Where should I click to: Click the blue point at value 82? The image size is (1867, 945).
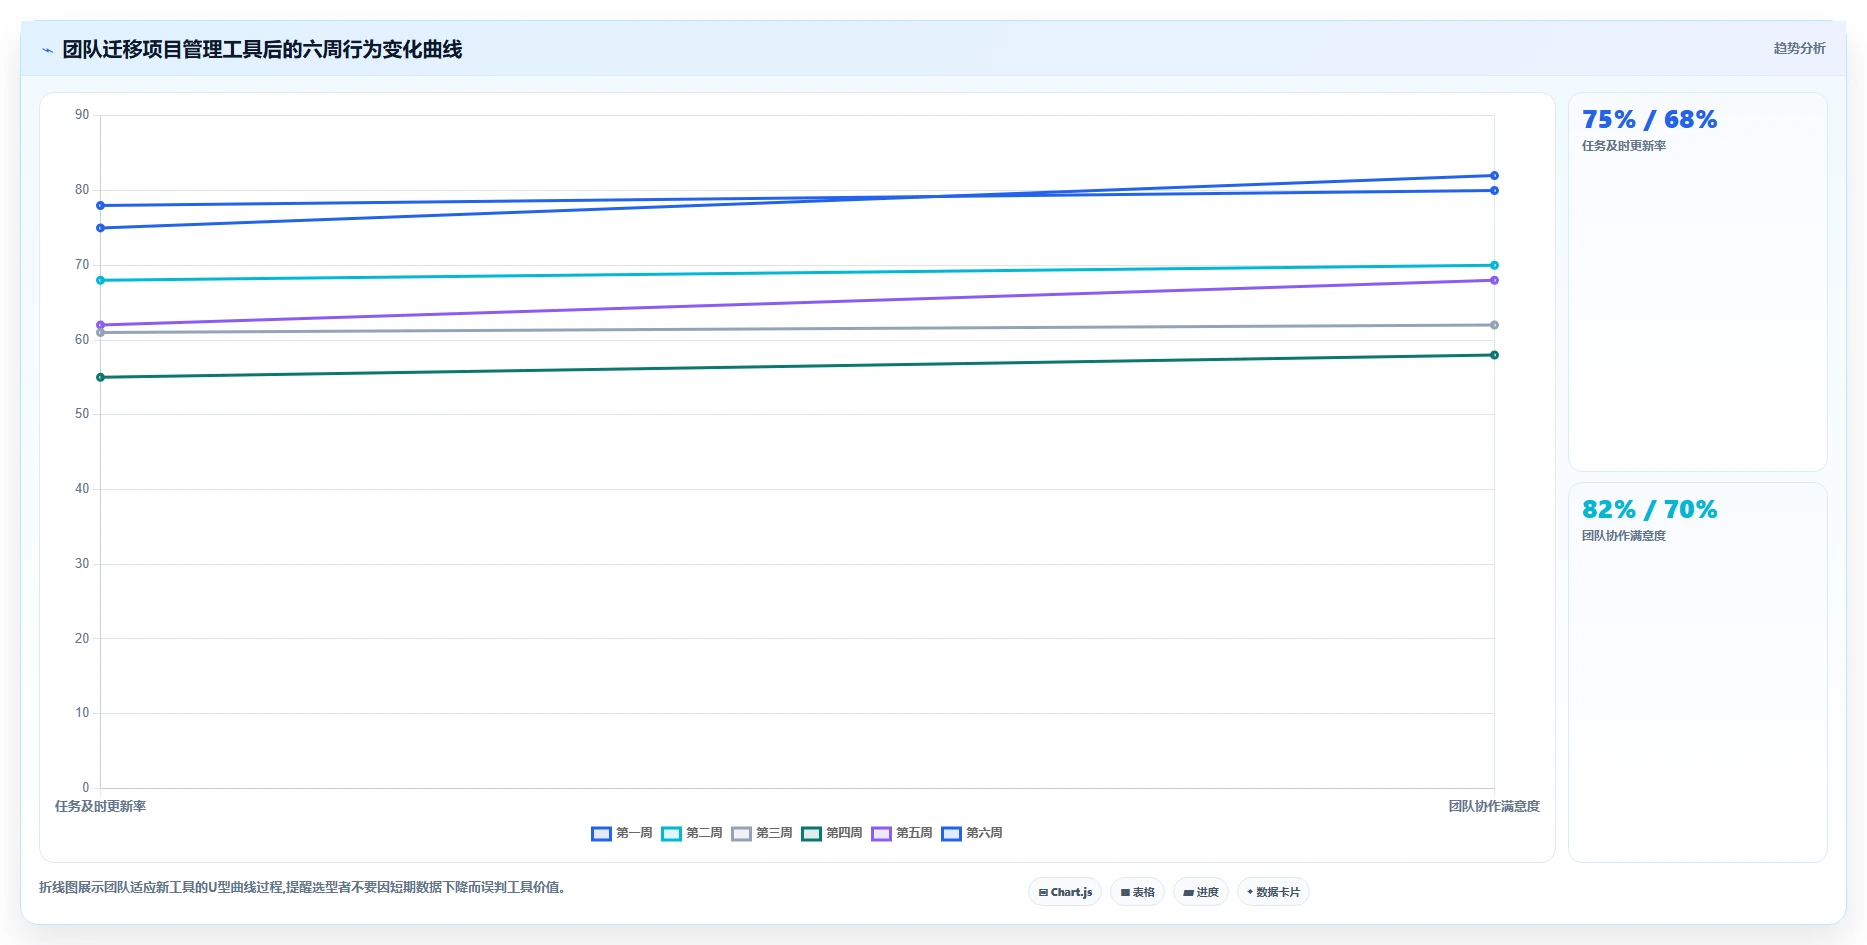click(x=1494, y=176)
